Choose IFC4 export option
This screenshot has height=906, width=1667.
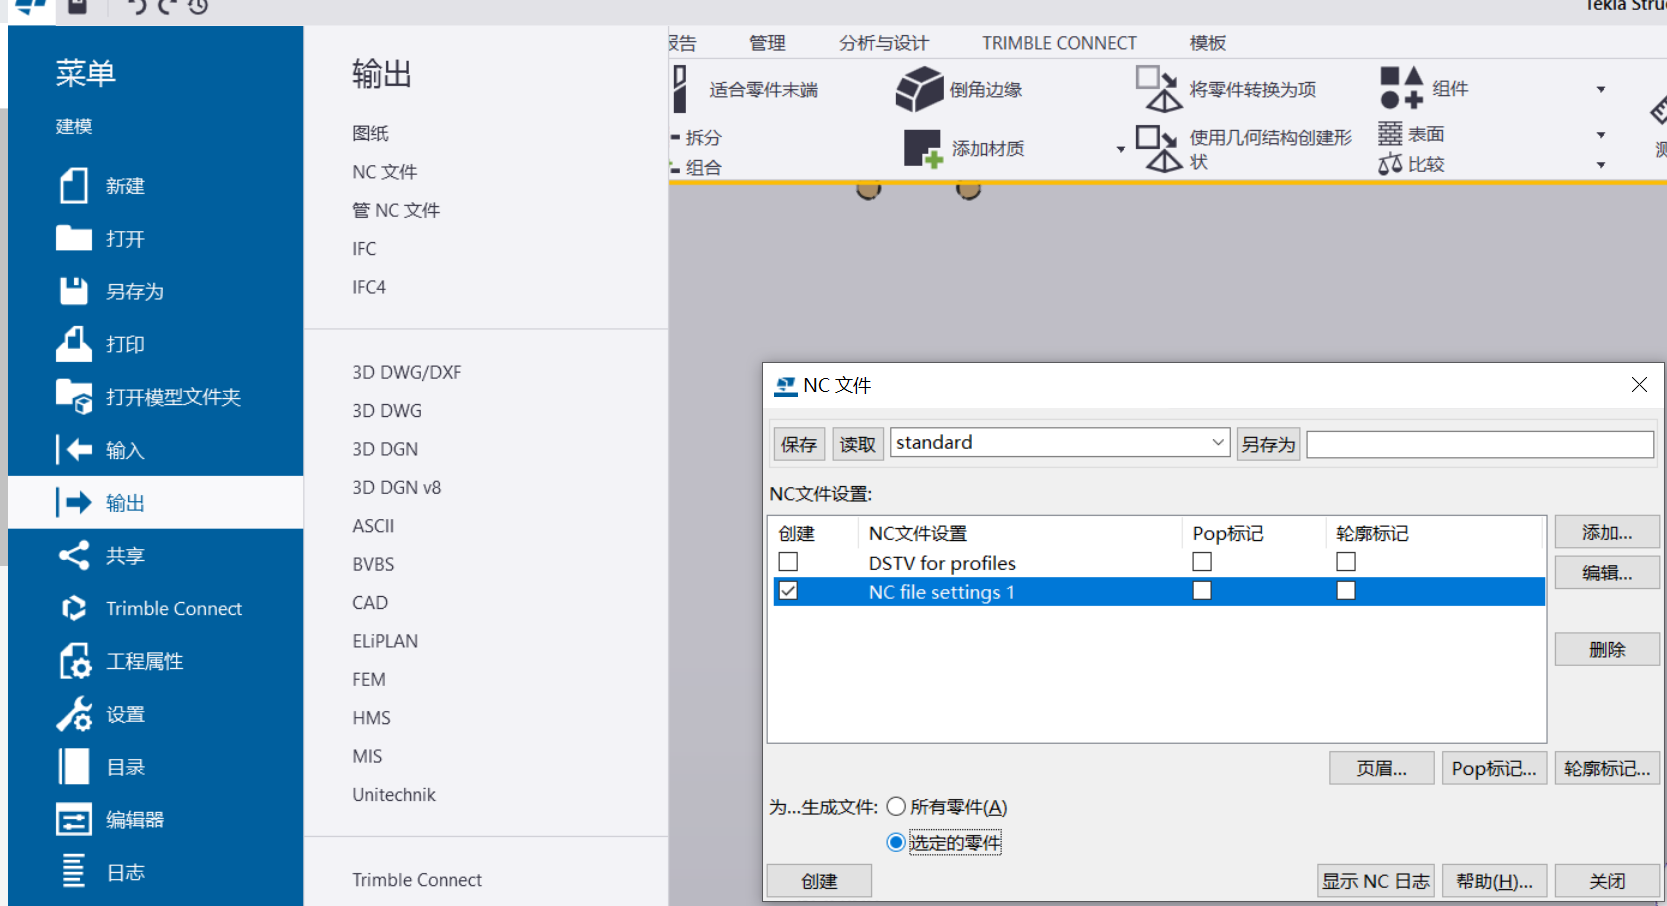369,287
